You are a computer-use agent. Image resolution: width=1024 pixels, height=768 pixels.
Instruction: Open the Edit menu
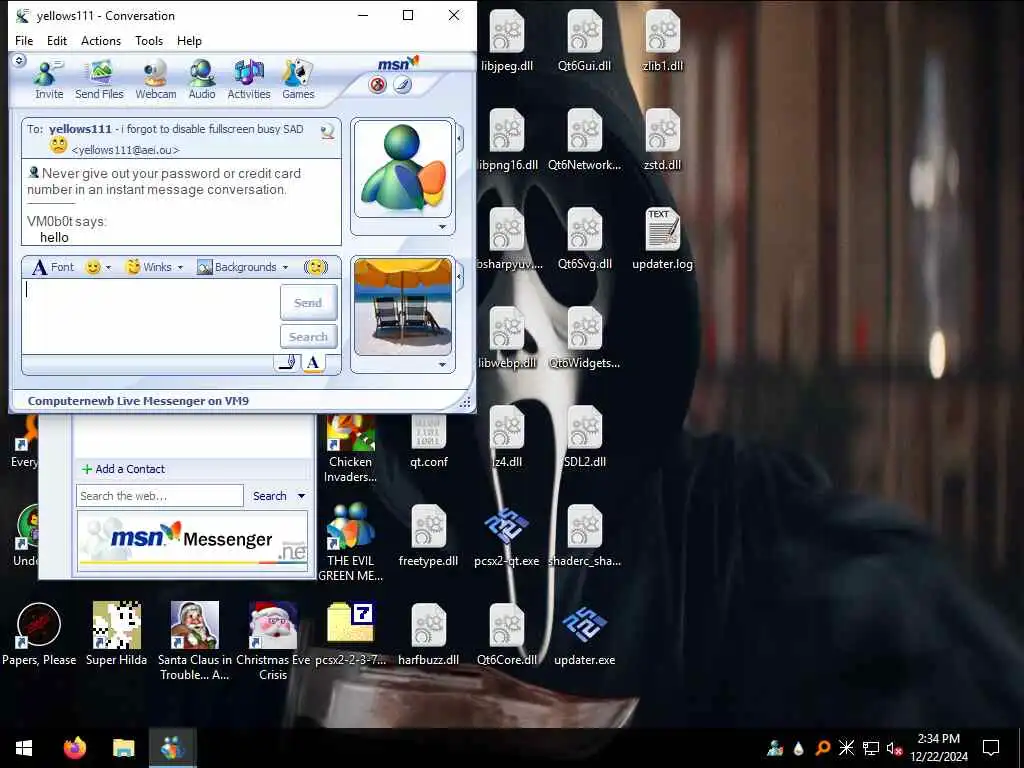(57, 40)
